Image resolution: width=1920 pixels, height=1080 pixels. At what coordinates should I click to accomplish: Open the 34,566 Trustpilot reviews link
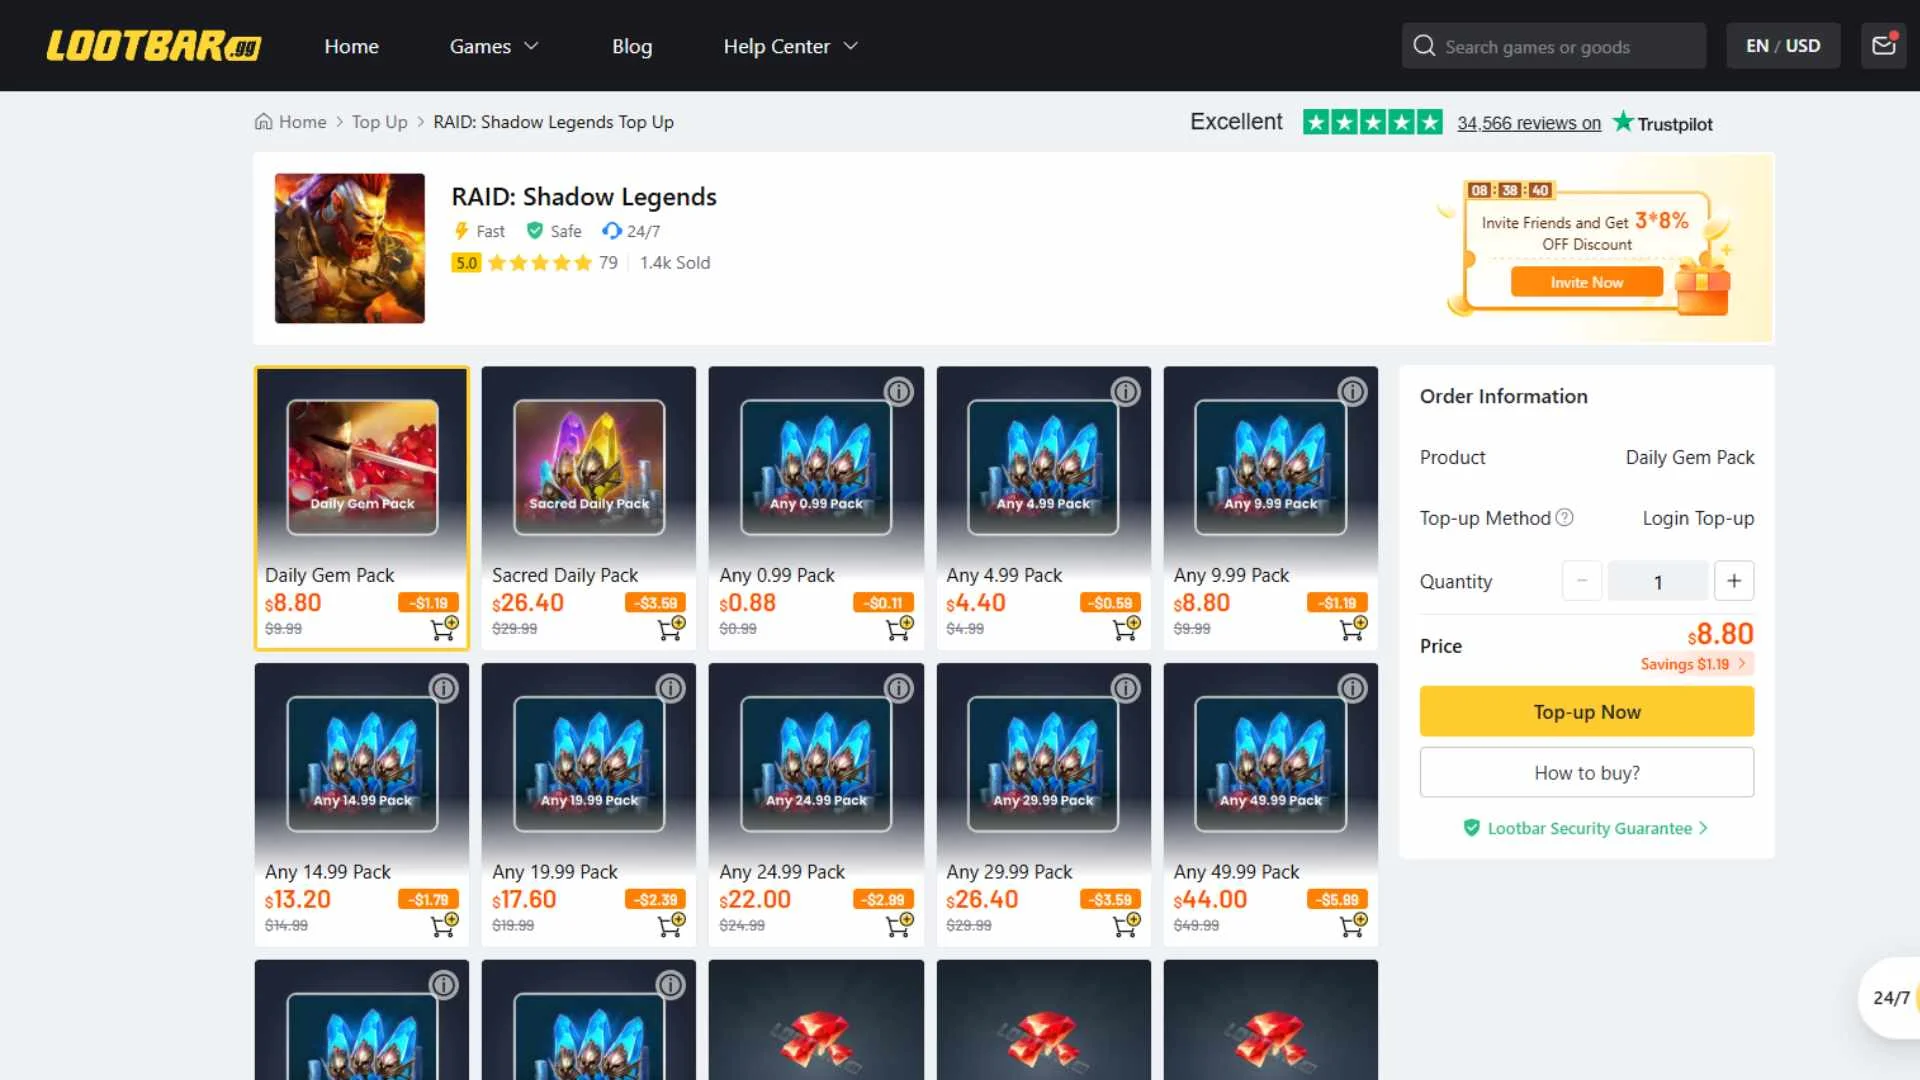click(x=1528, y=123)
